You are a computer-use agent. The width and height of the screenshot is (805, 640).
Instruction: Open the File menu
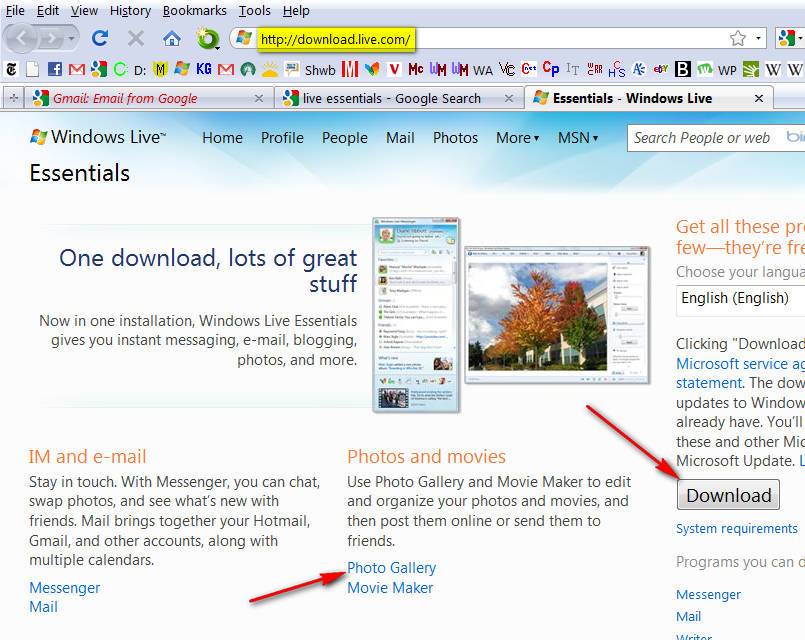tap(15, 10)
